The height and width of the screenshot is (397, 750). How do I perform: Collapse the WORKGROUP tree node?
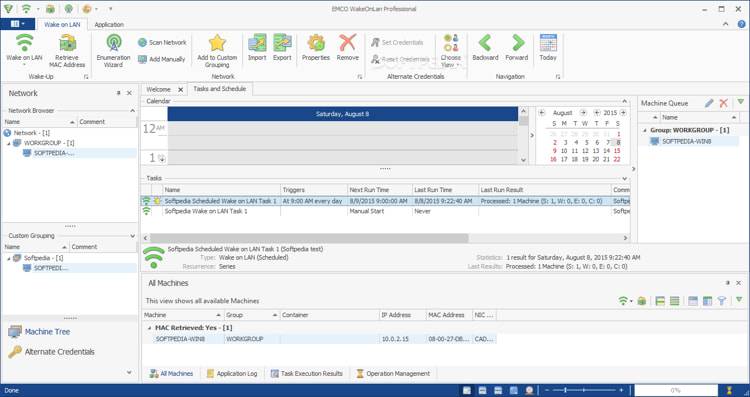click(x=9, y=143)
